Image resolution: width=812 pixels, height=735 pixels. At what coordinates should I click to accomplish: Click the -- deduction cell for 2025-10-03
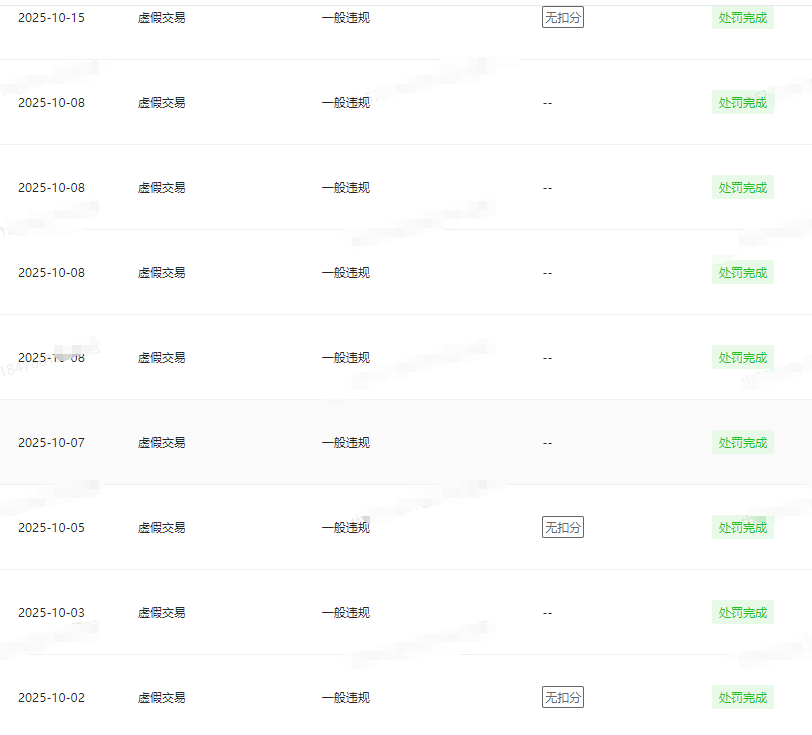tap(547, 612)
